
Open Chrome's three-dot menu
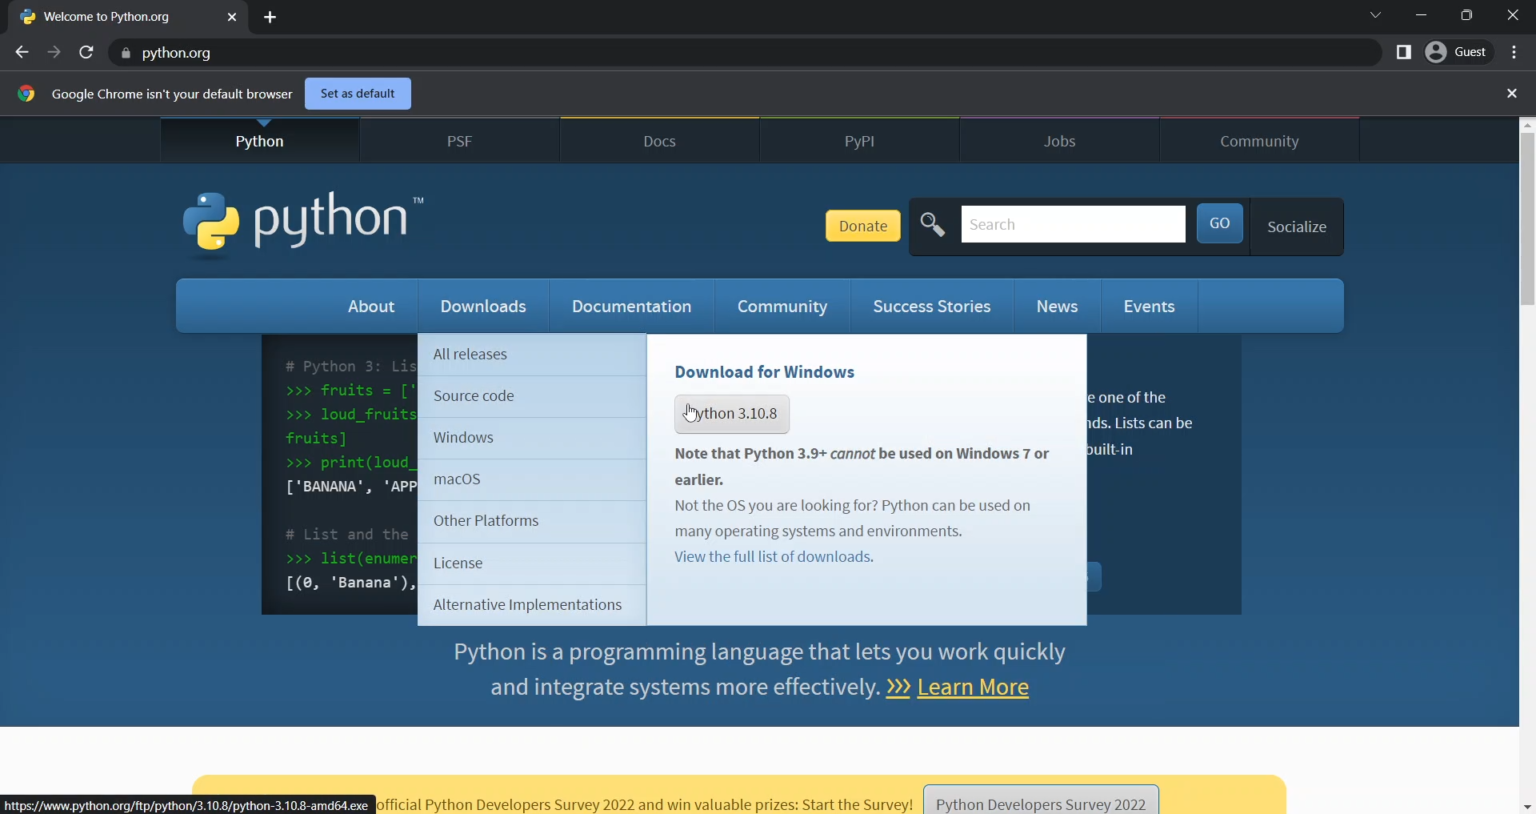click(x=1515, y=52)
